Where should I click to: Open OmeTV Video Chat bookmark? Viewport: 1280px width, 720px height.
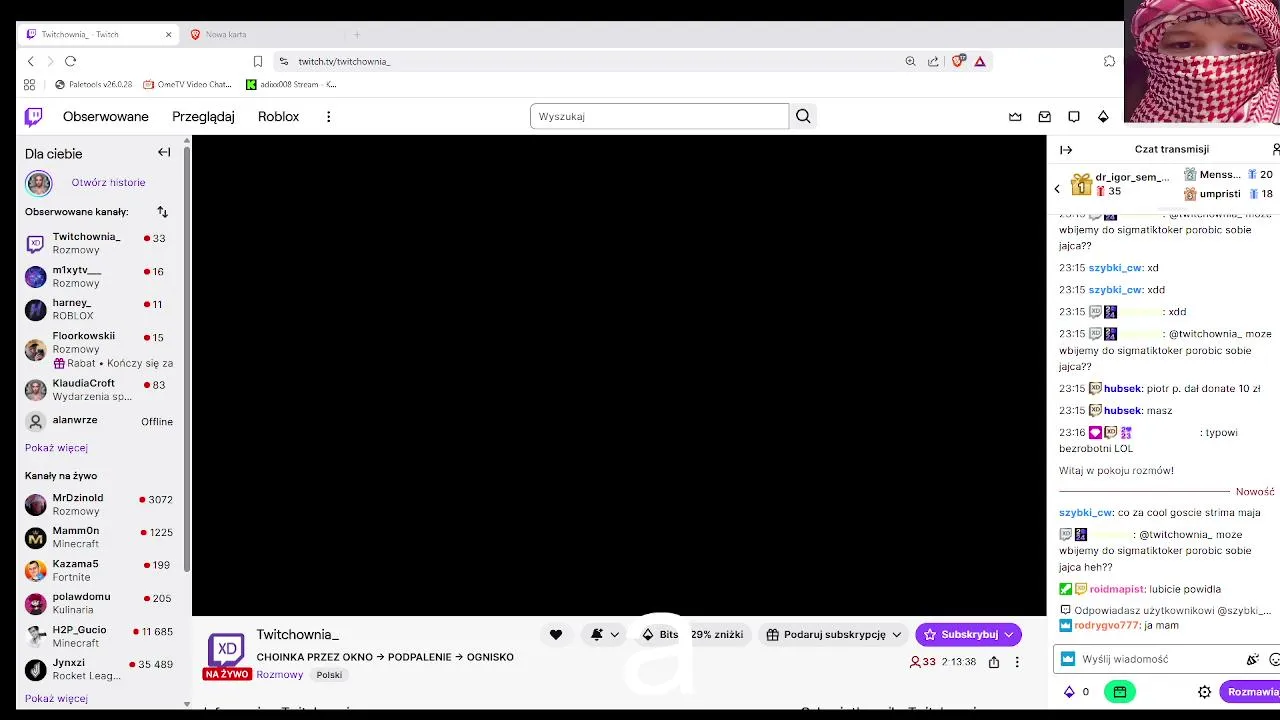click(x=187, y=85)
